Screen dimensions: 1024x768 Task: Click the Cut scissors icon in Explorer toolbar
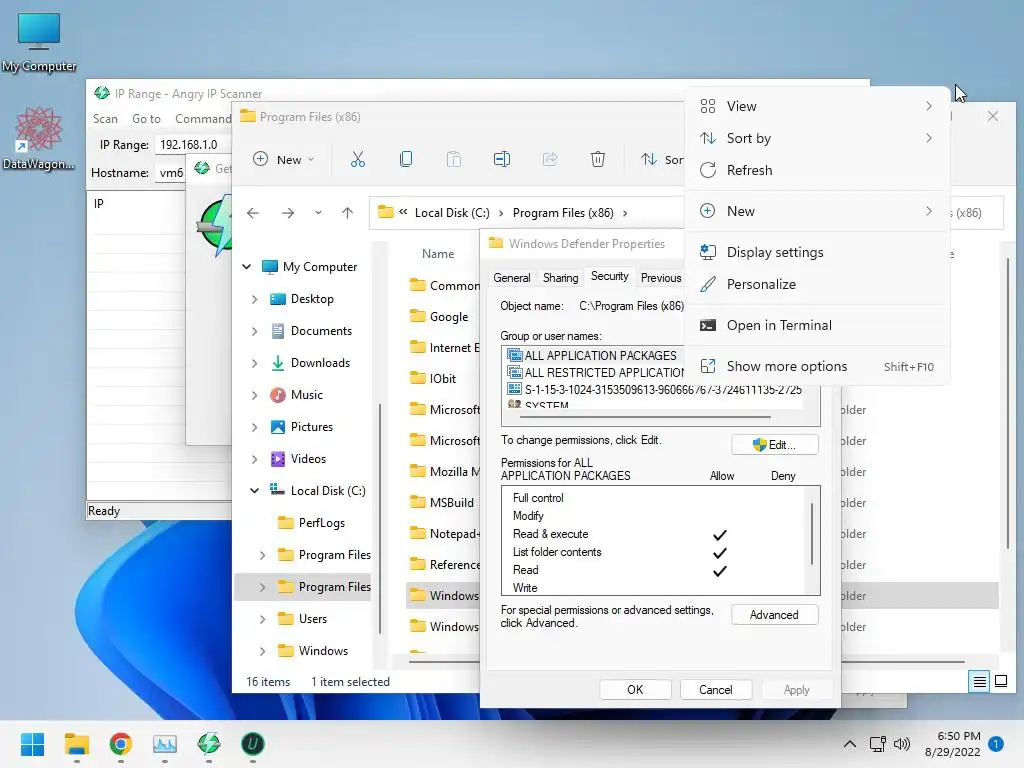click(358, 159)
